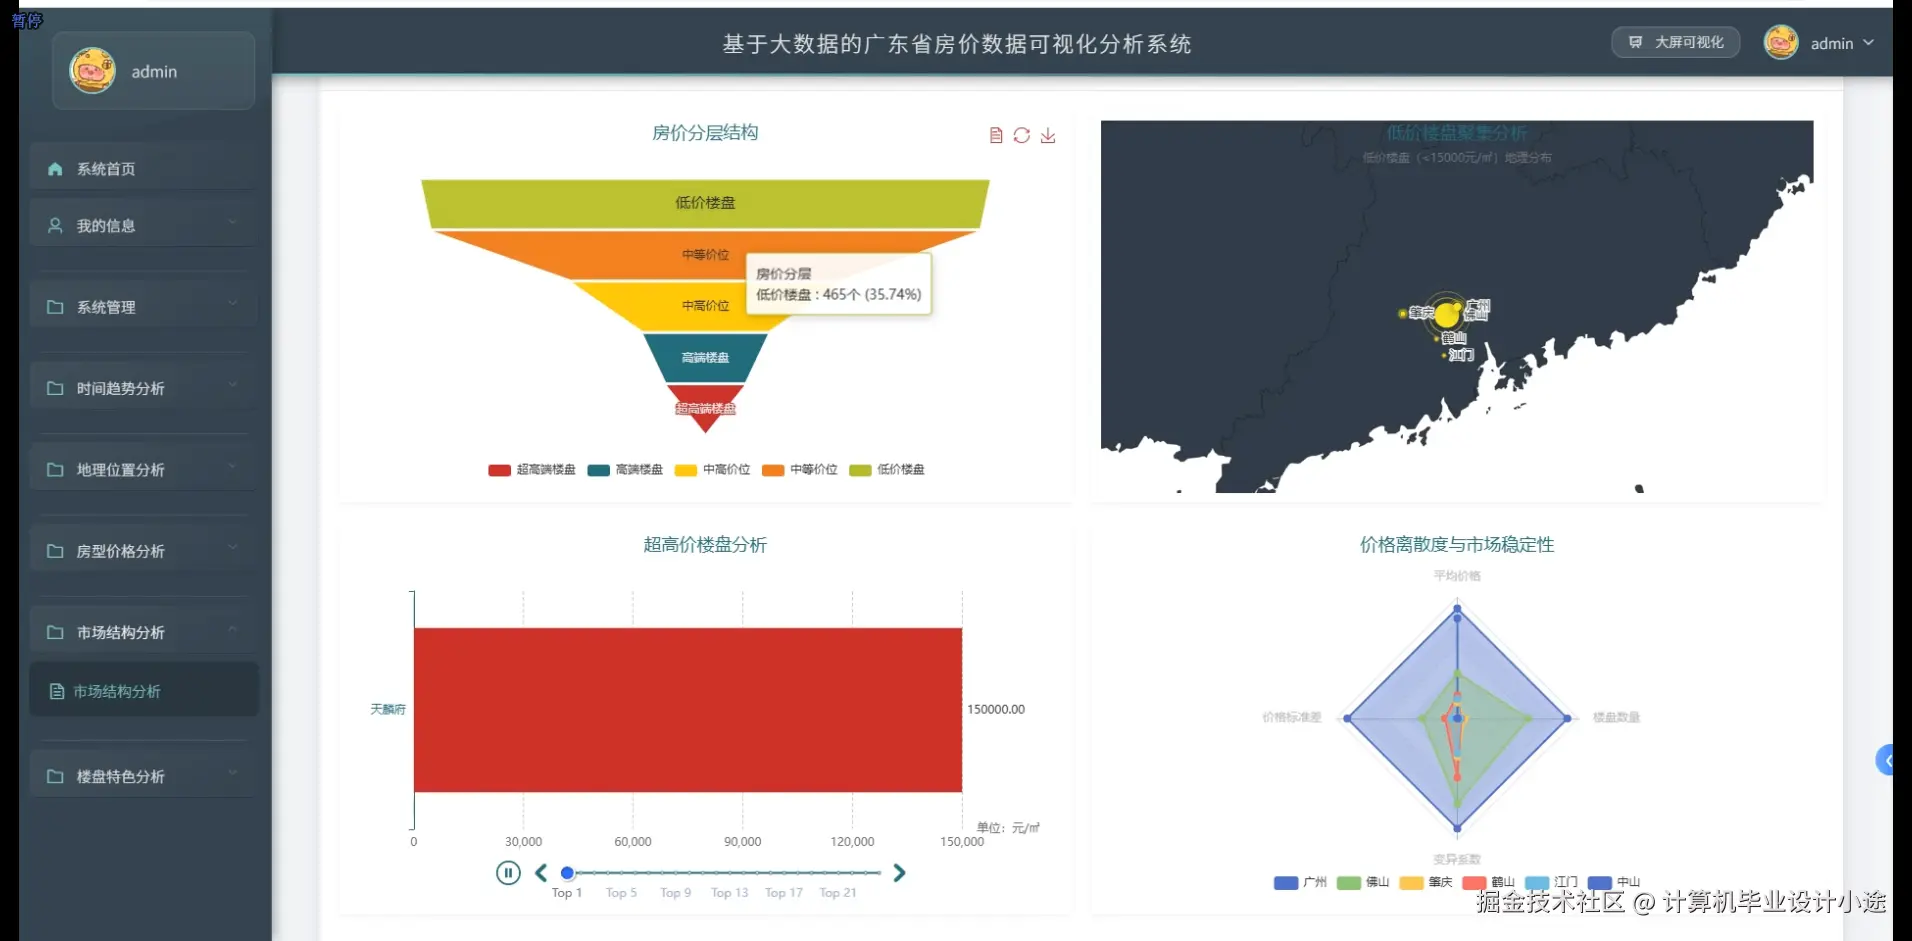Select 地理位置分析 in the sidebar
This screenshot has height=941, width=1912.
click(x=120, y=469)
